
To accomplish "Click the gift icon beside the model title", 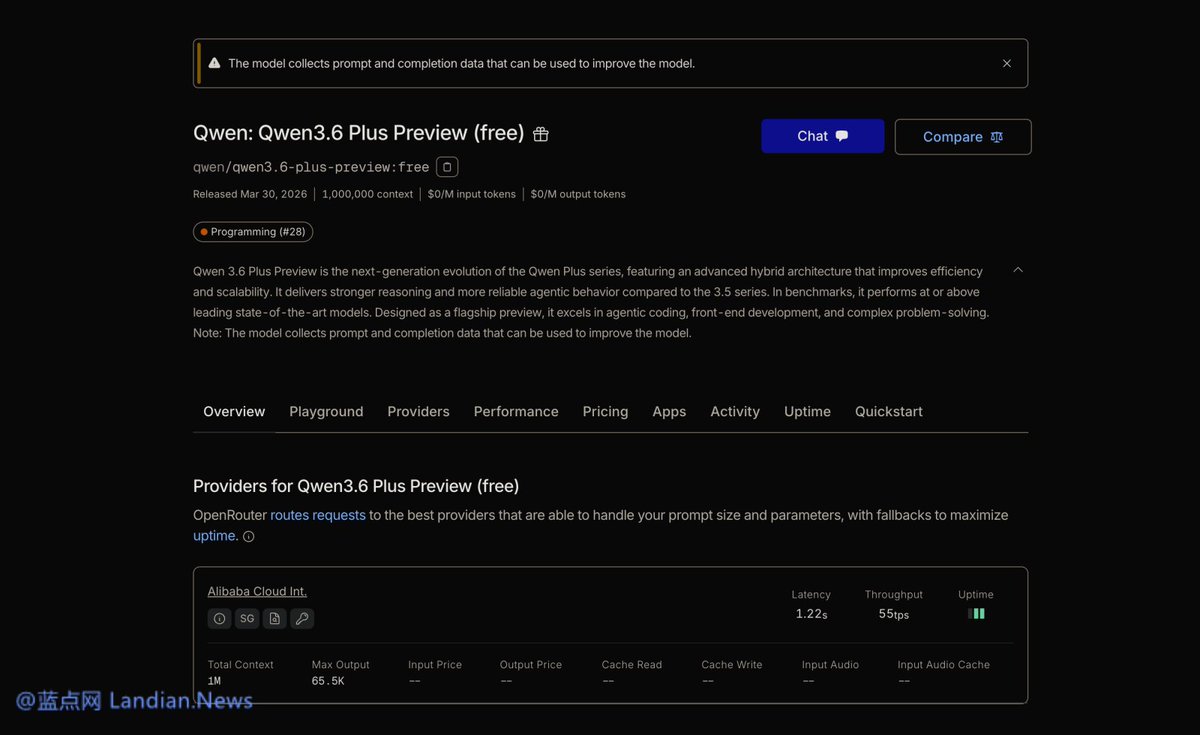I will pos(540,133).
